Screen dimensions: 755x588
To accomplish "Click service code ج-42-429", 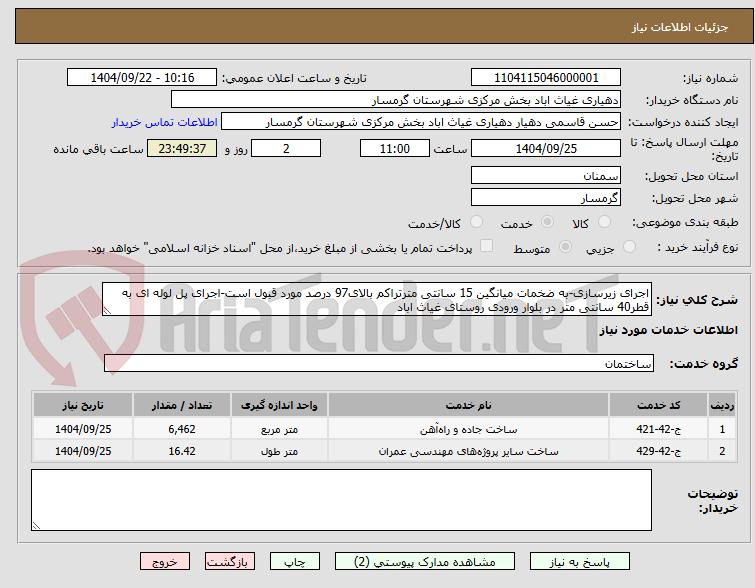I will click(x=658, y=451).
